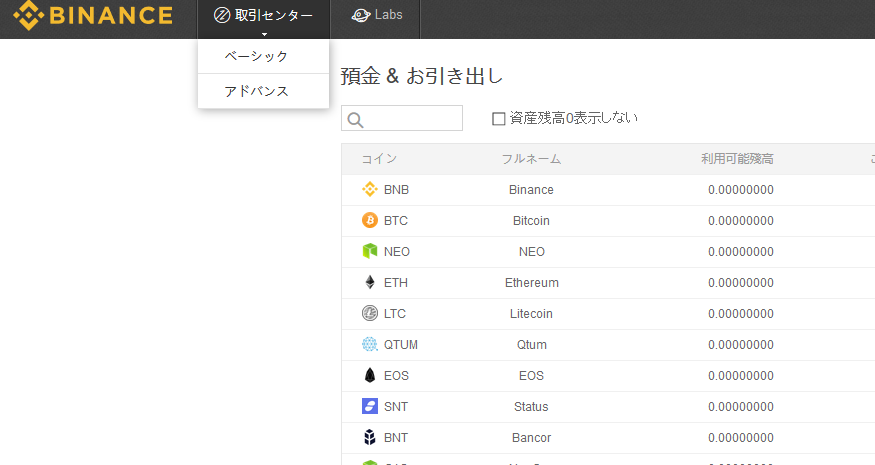Click the 預金 & お引き出し page heading
Viewport: 875px width, 465px height.
pos(421,76)
